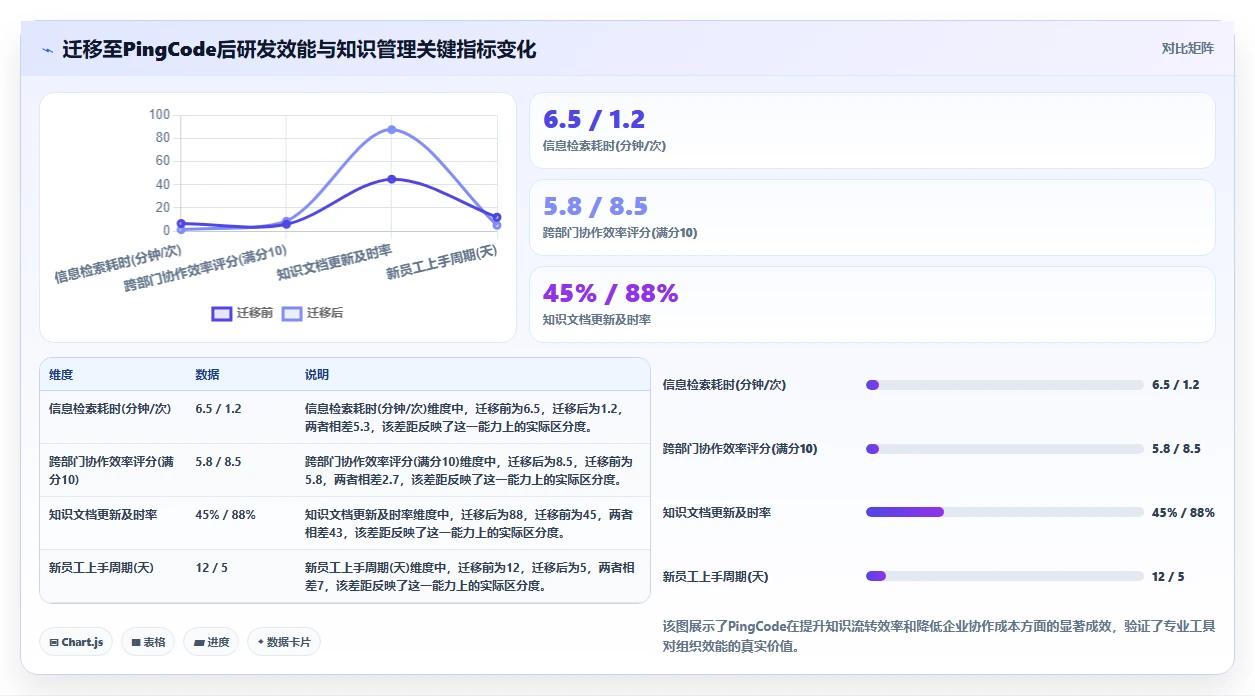The height and width of the screenshot is (696, 1255).
Task: Select table cell 知识文档更新及时率
Action: click(x=103, y=515)
